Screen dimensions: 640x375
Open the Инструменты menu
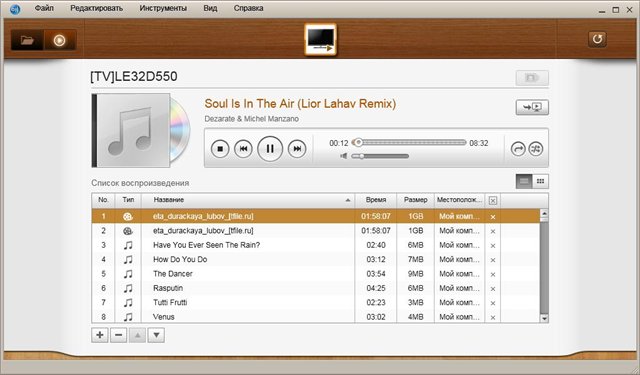(x=163, y=8)
